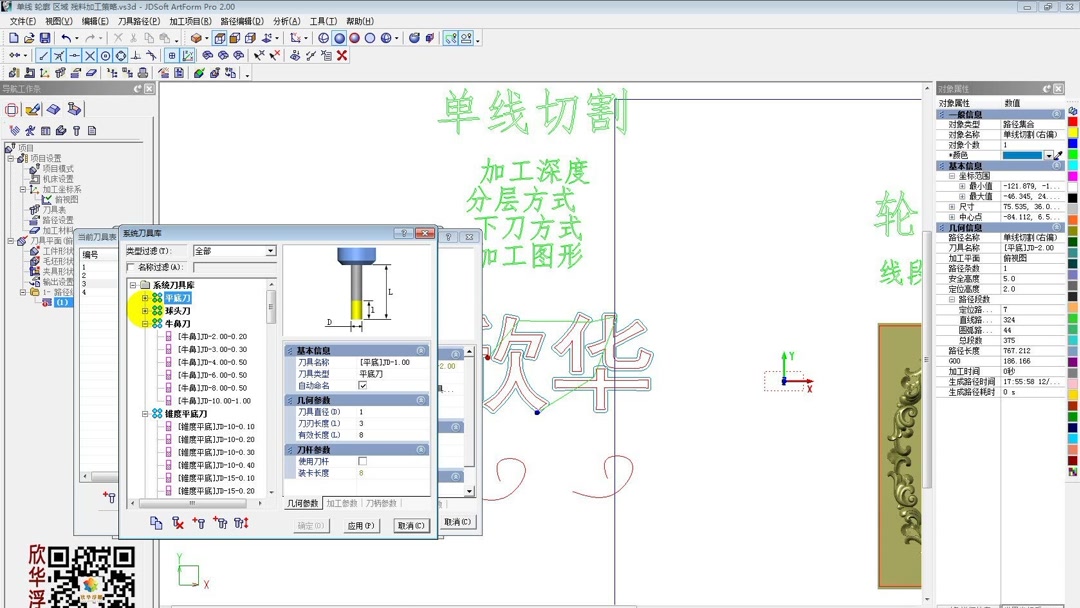Expand the 平底刀 node in the tool tree
1080x608 pixels.
pos(145,298)
